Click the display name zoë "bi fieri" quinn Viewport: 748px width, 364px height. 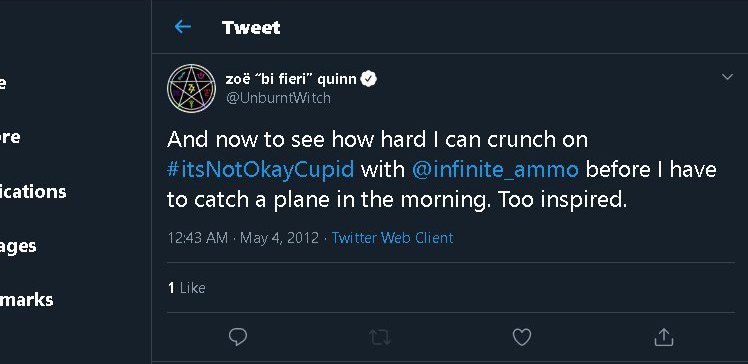[291, 78]
